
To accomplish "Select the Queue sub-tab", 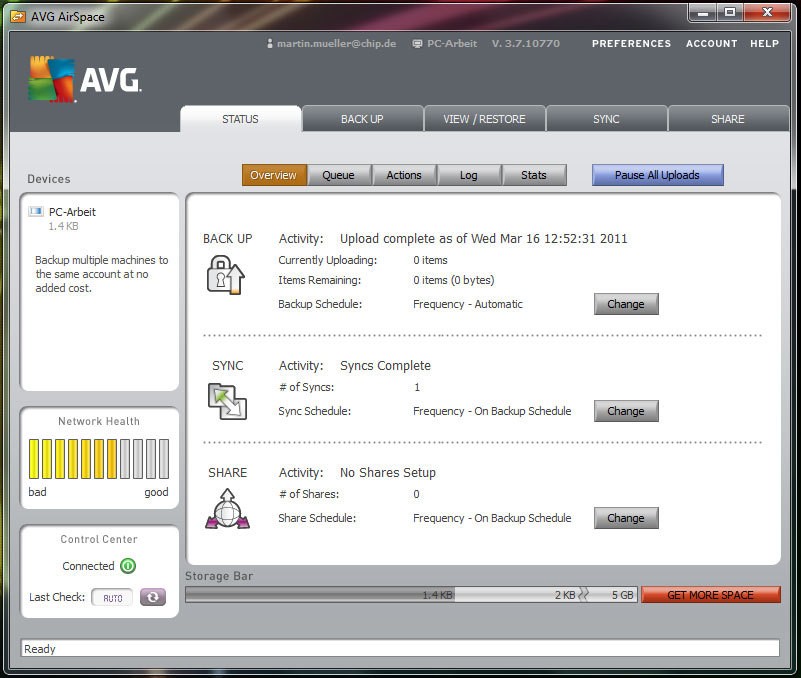I will [x=338, y=175].
